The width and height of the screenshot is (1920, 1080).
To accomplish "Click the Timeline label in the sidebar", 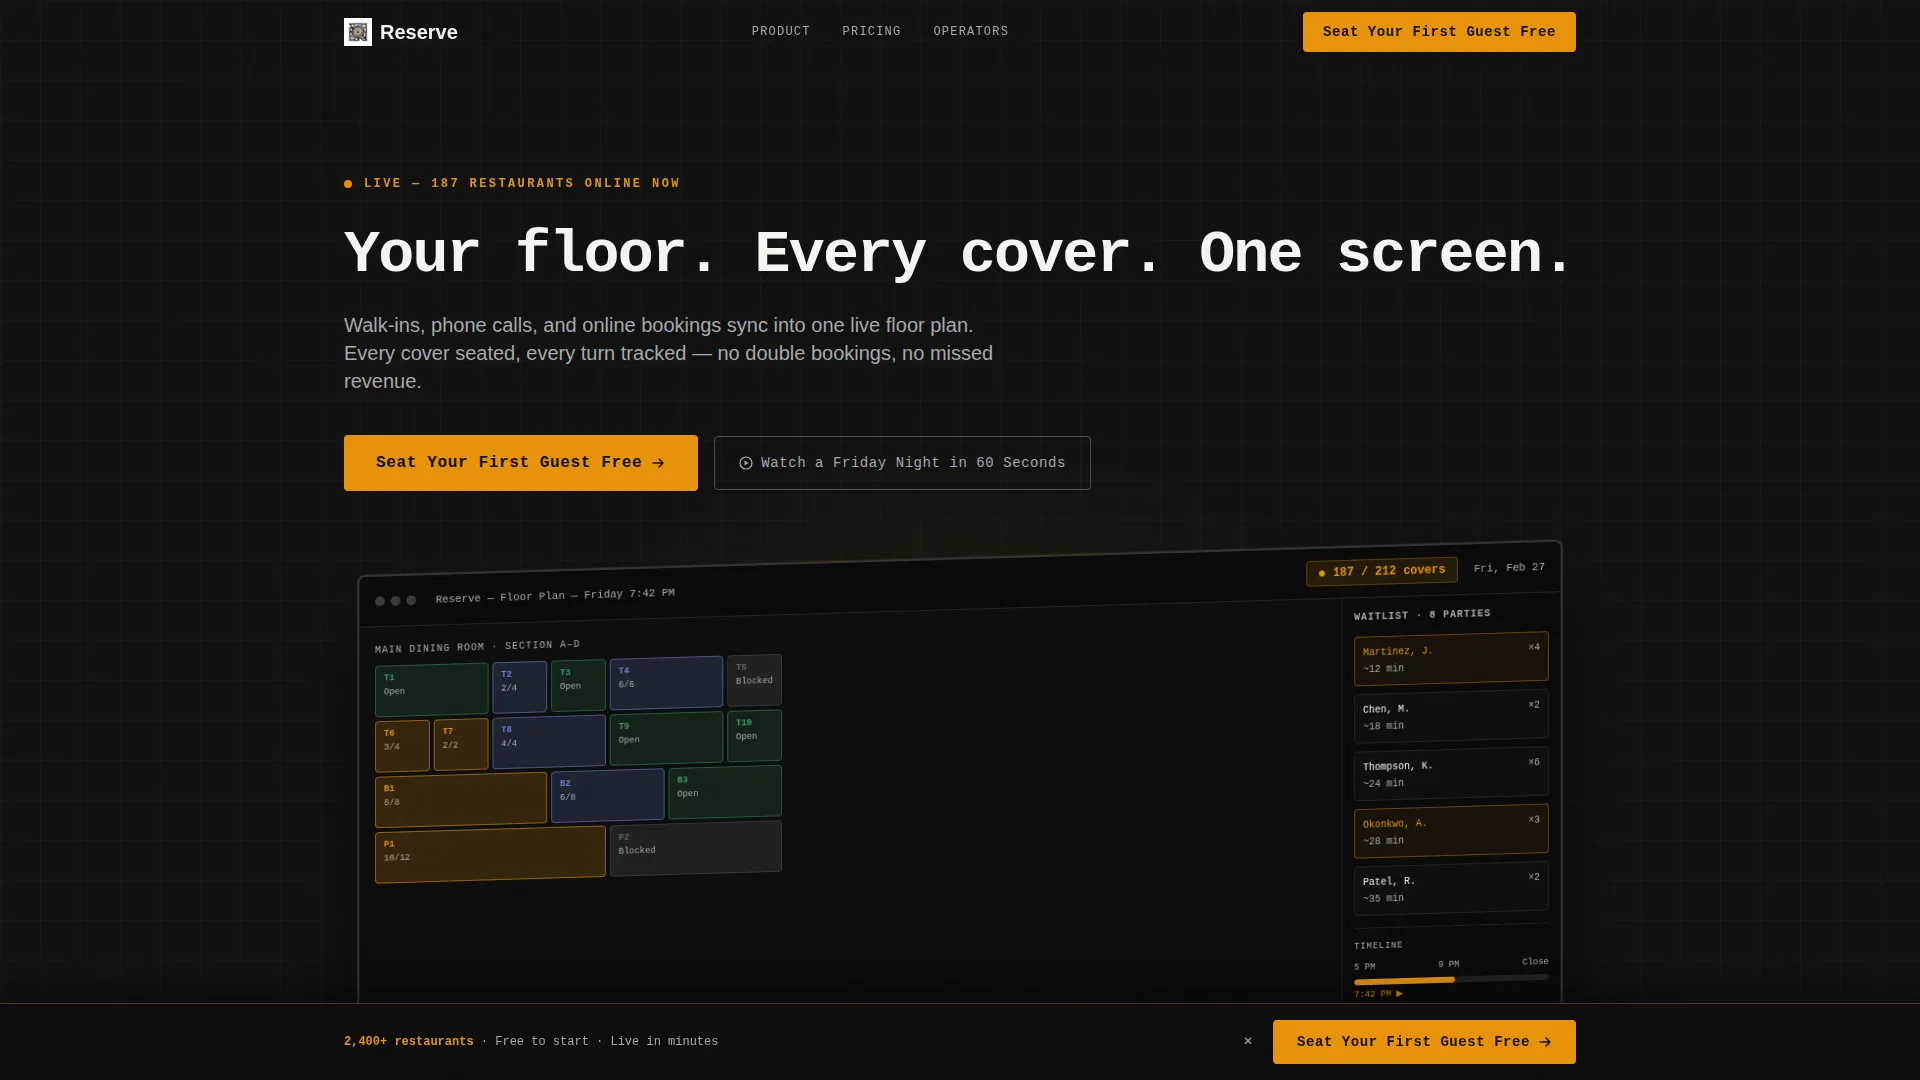I will coord(1378,945).
